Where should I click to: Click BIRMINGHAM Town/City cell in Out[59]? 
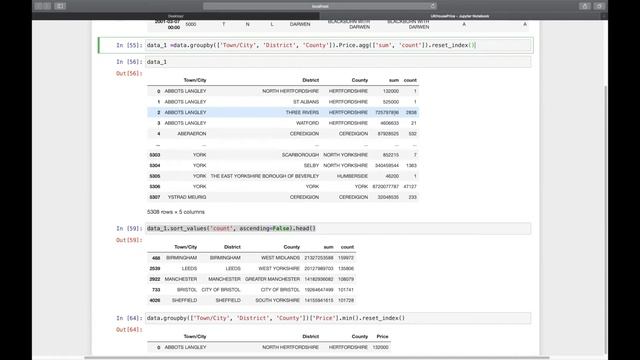(x=182, y=258)
